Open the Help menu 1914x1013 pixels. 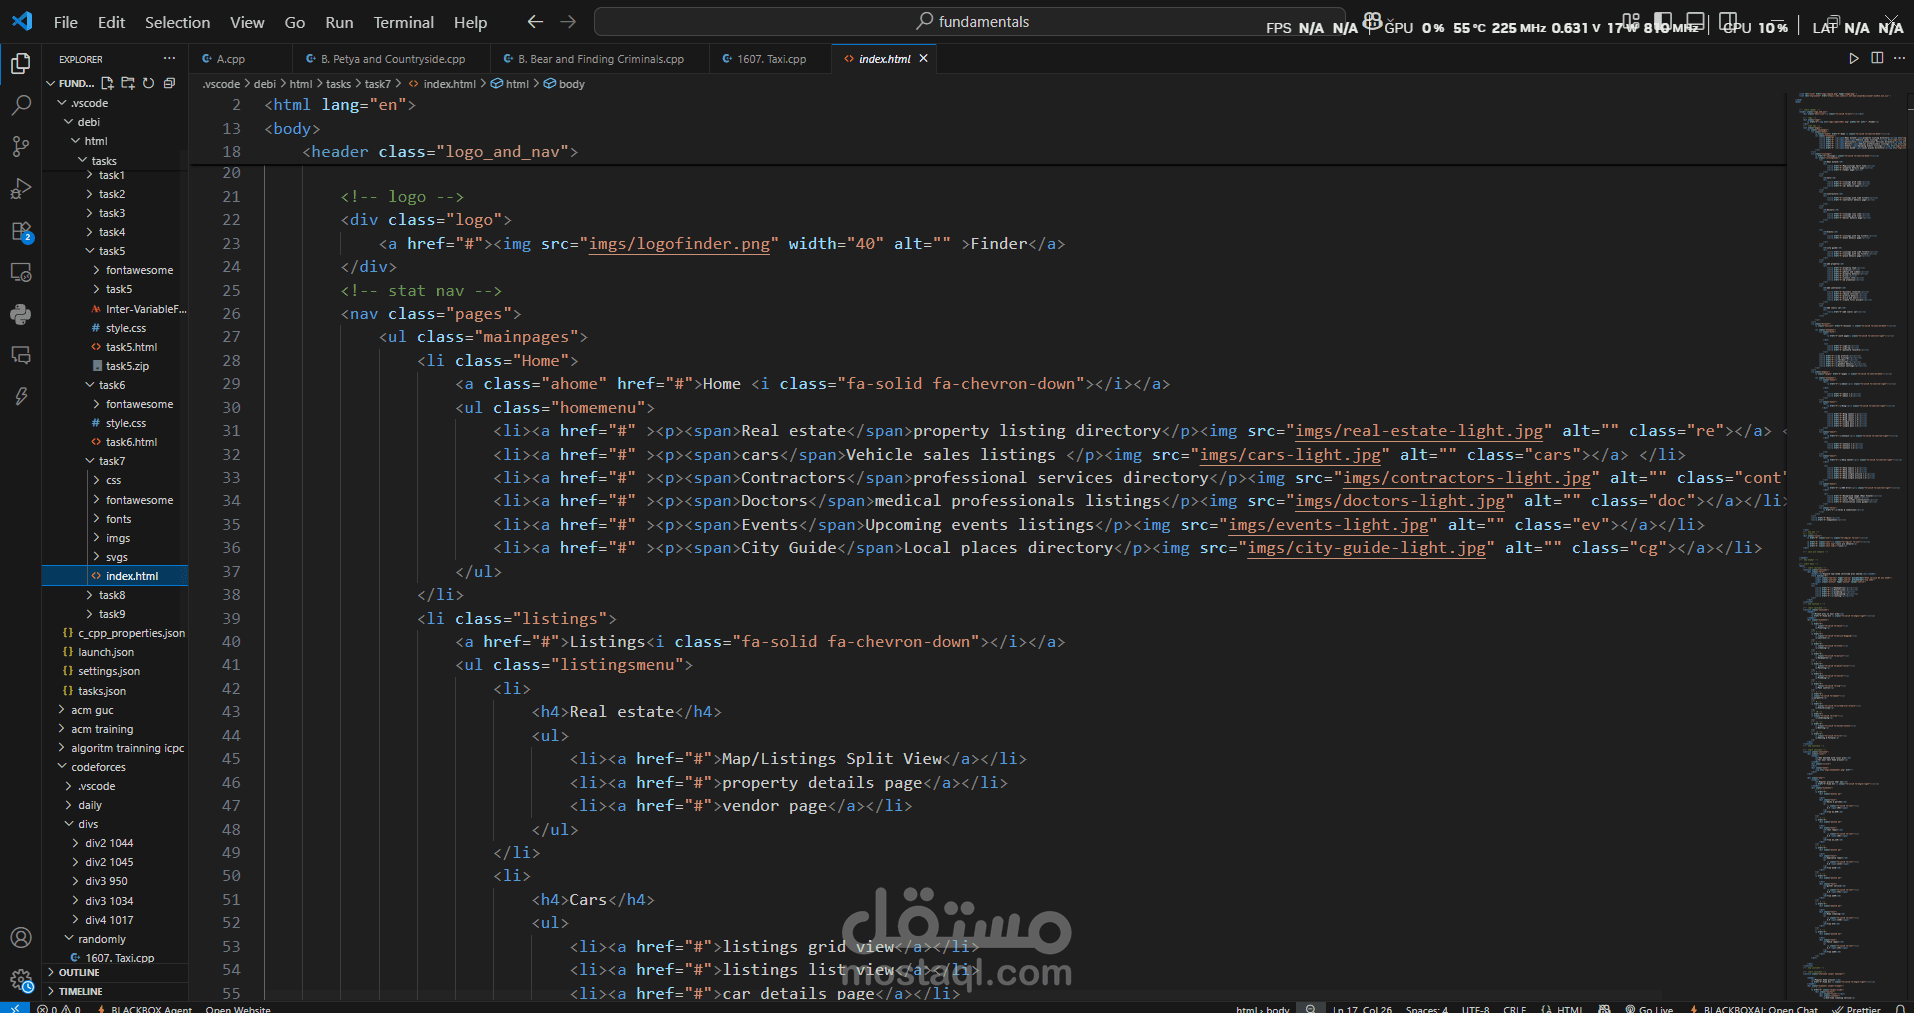coord(470,22)
